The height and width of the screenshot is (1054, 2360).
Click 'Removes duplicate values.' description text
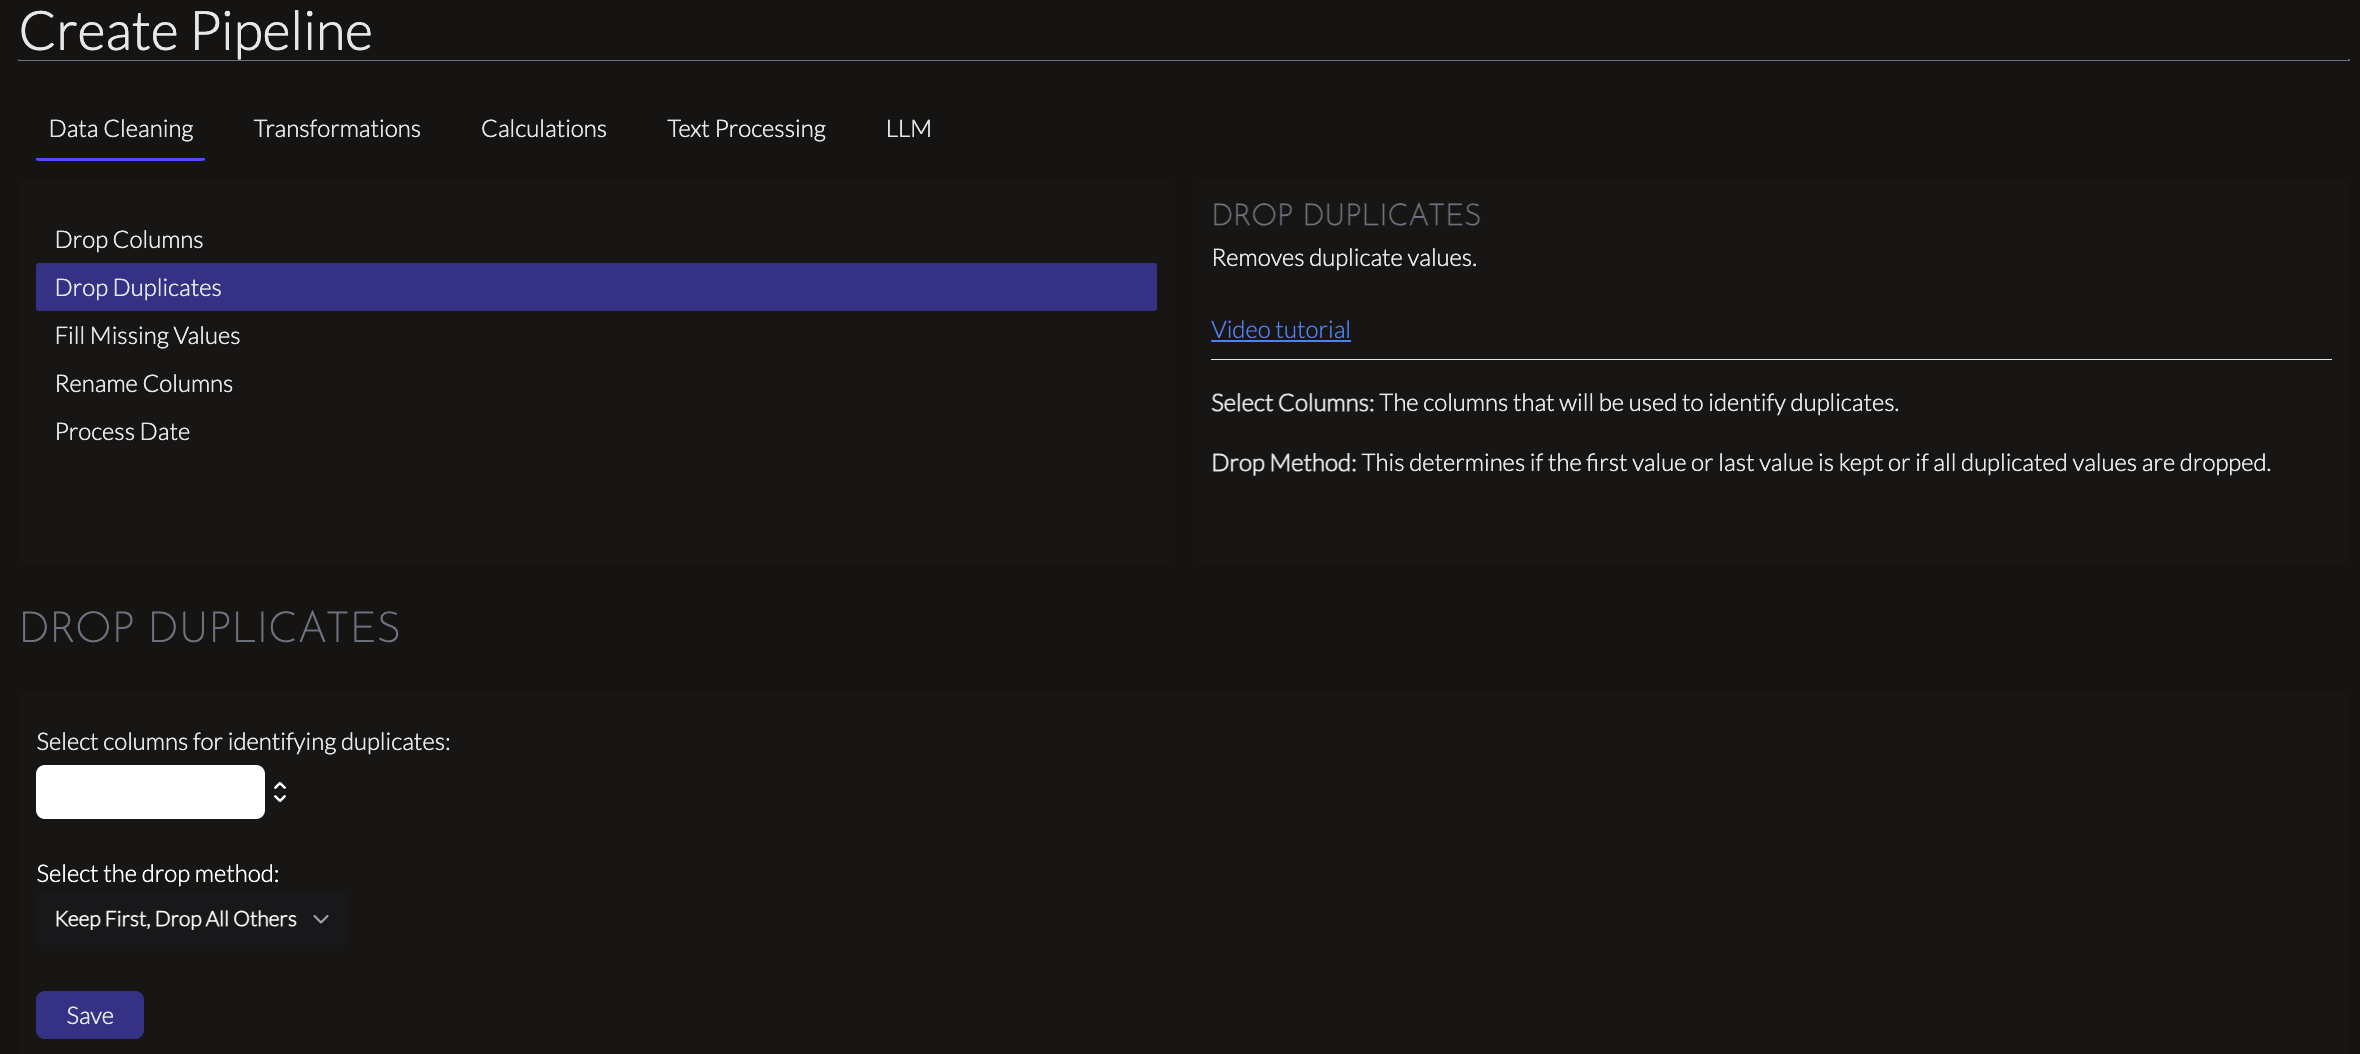point(1344,258)
